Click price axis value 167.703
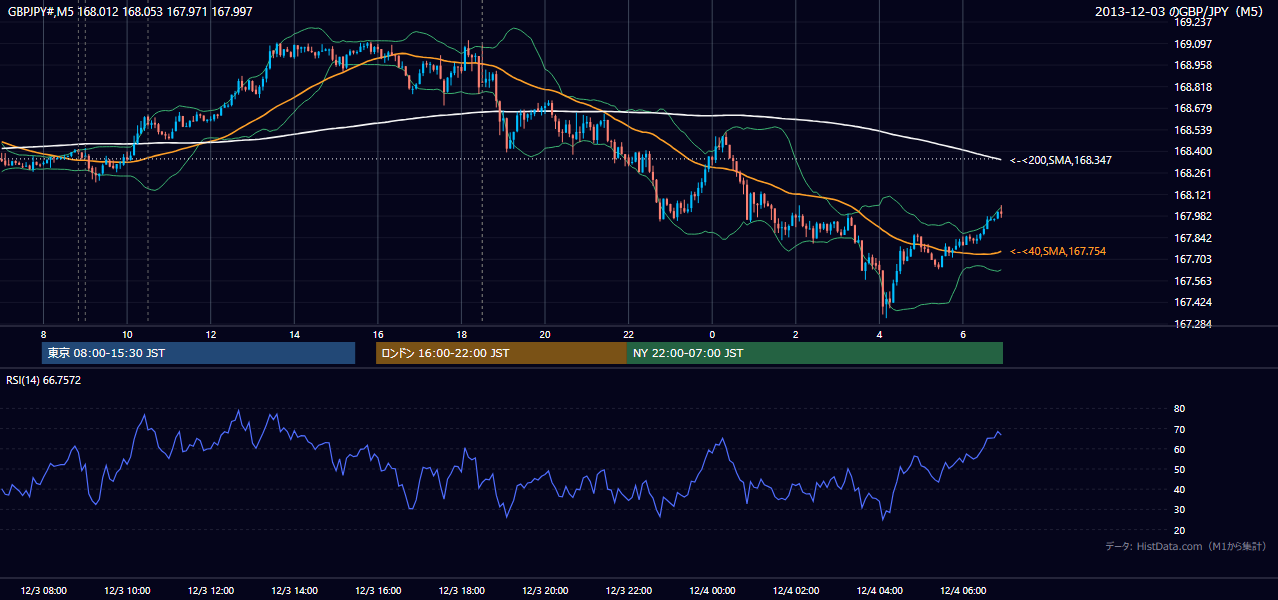 [1193, 259]
